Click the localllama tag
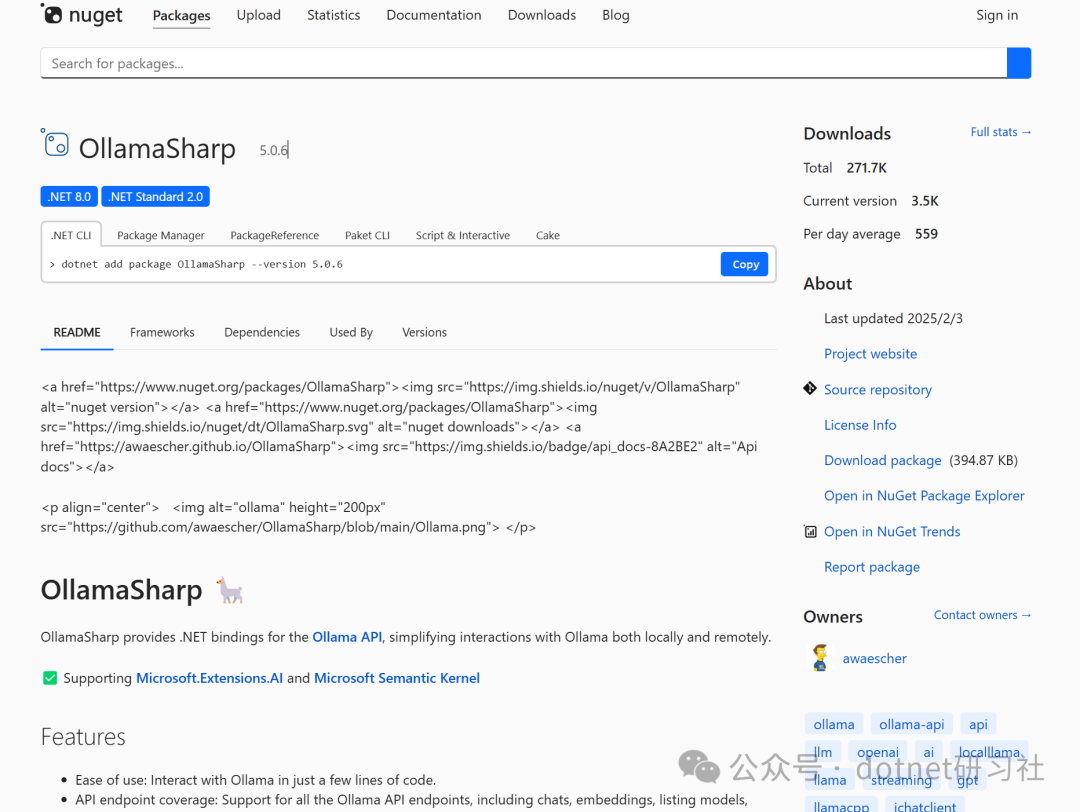 tap(989, 753)
